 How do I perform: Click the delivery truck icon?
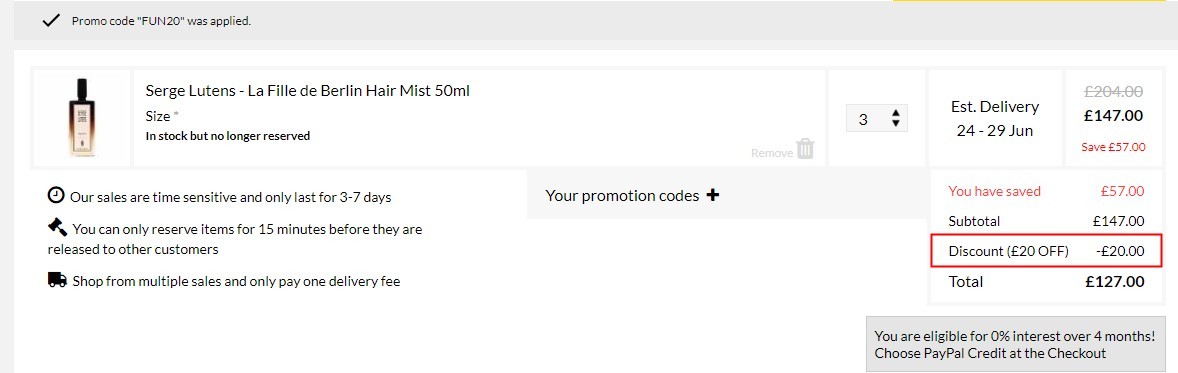pyautogui.click(x=57, y=280)
